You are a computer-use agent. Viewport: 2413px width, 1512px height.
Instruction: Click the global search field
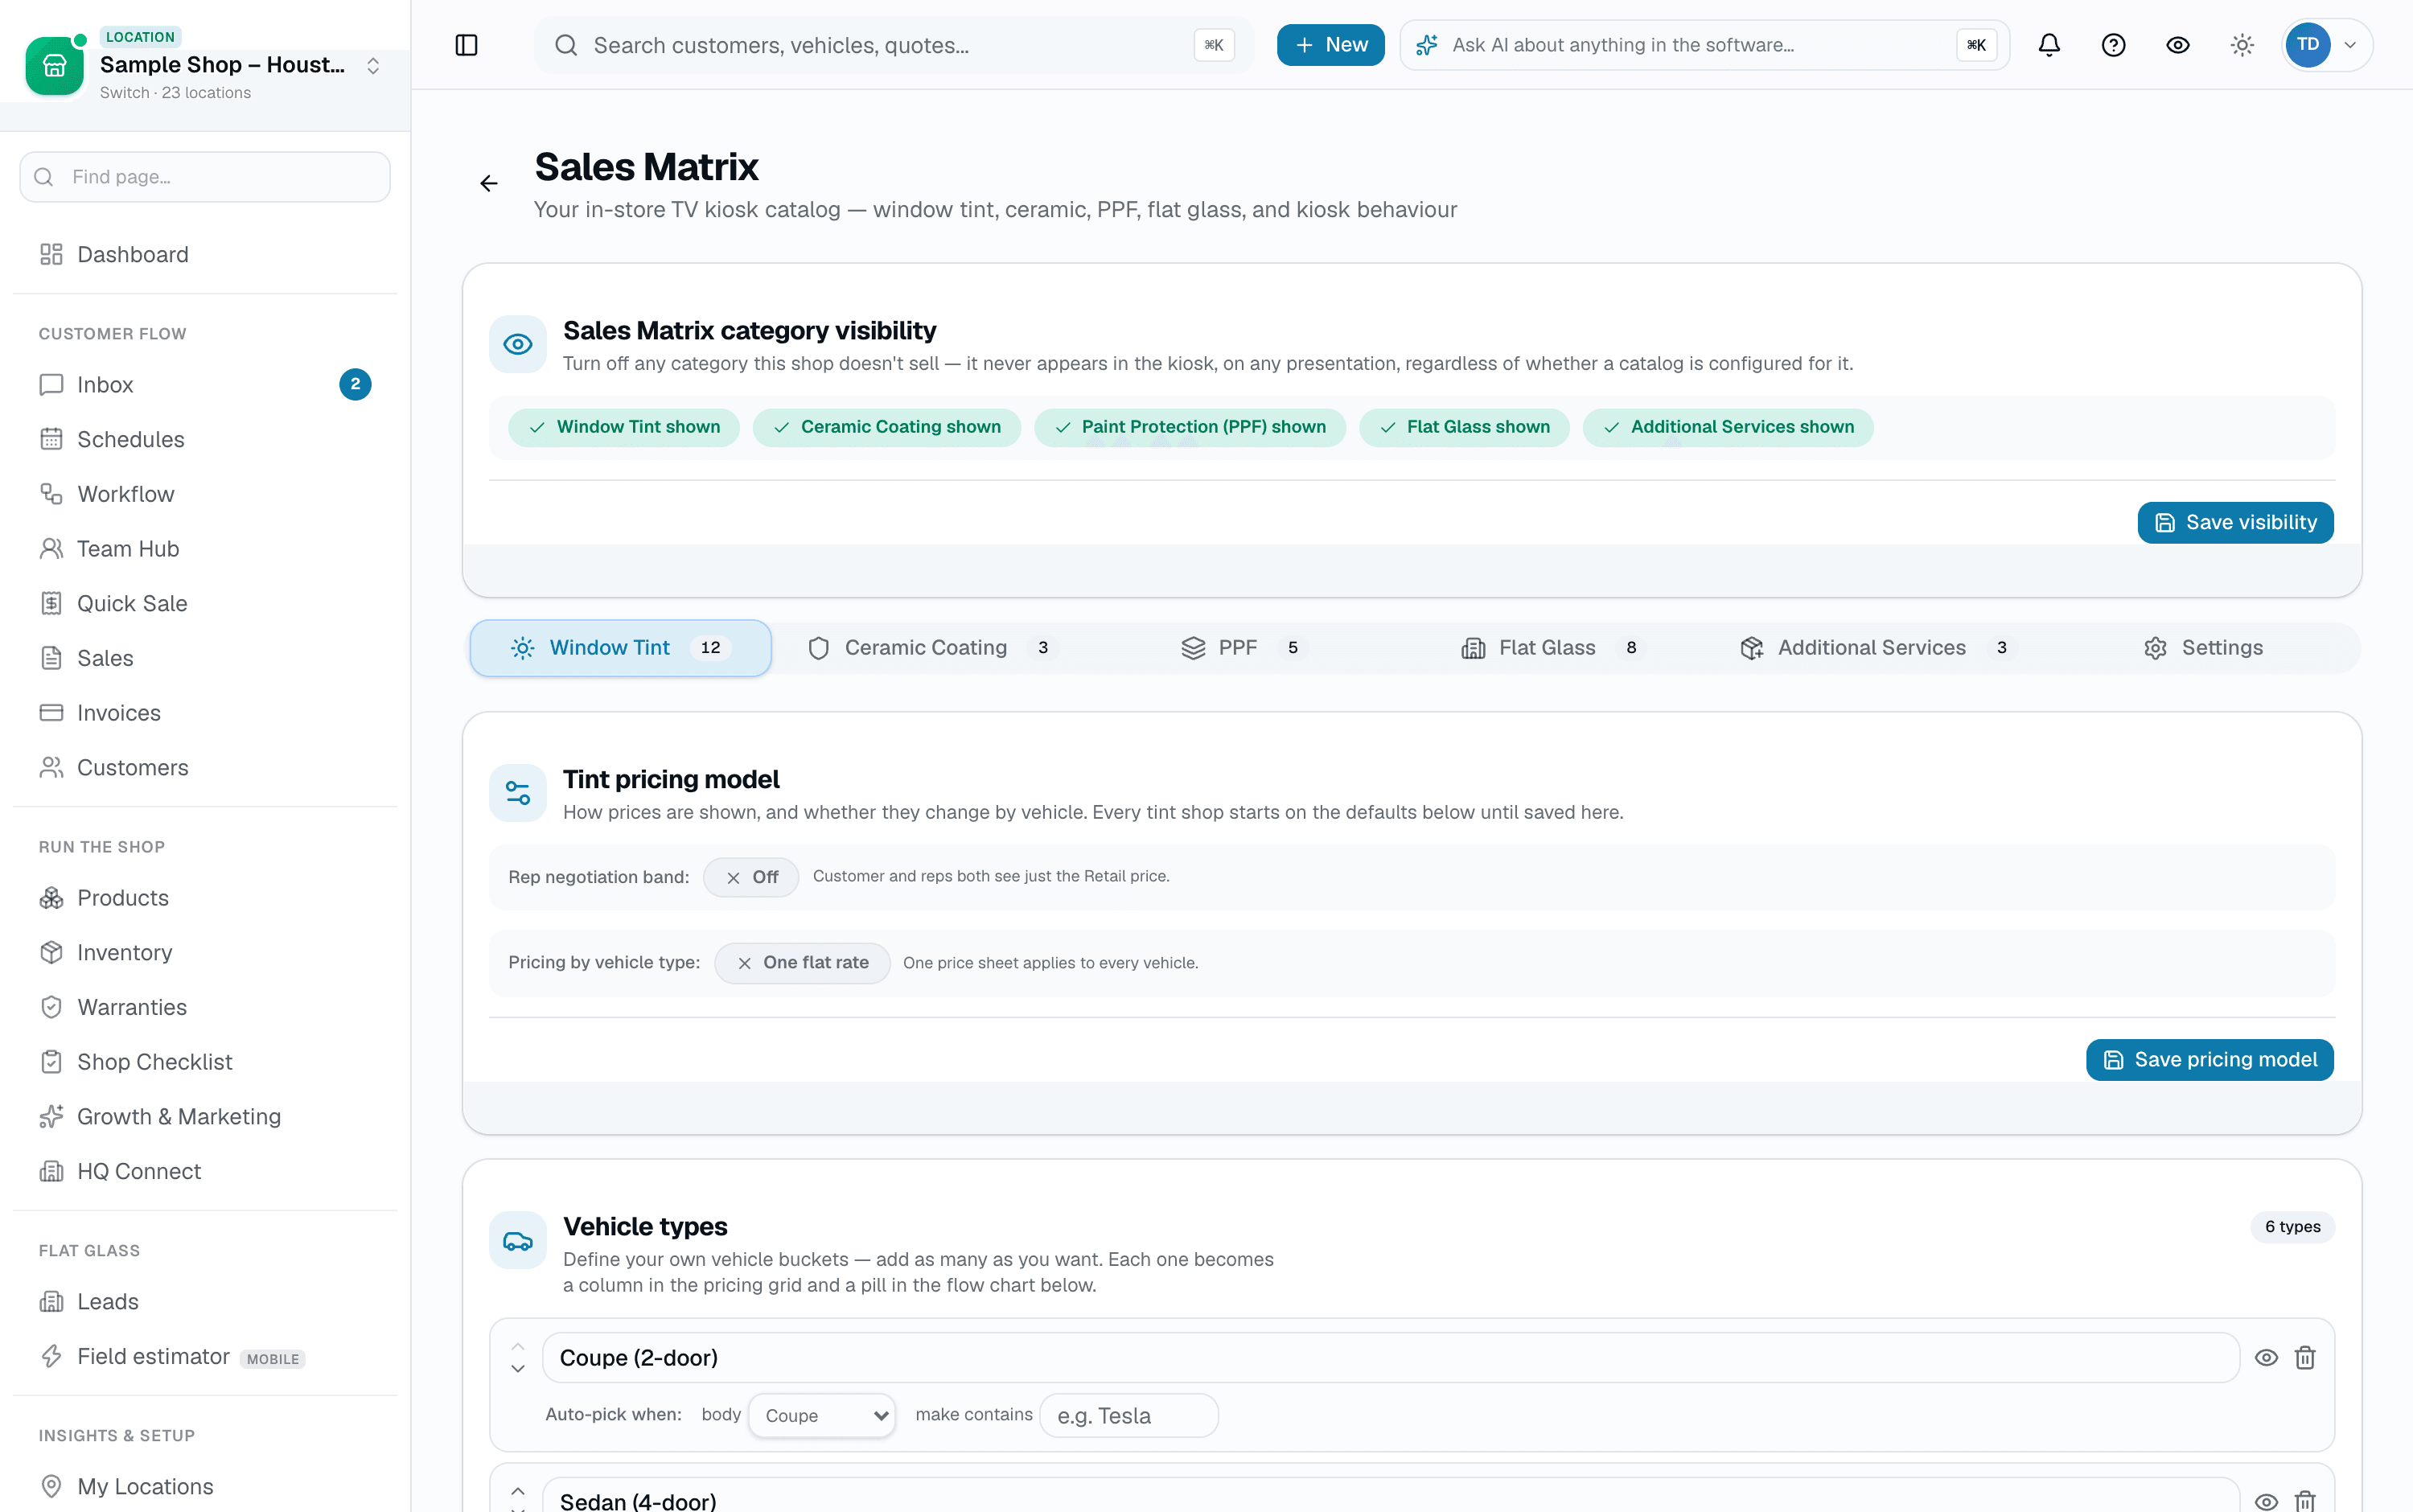point(893,45)
